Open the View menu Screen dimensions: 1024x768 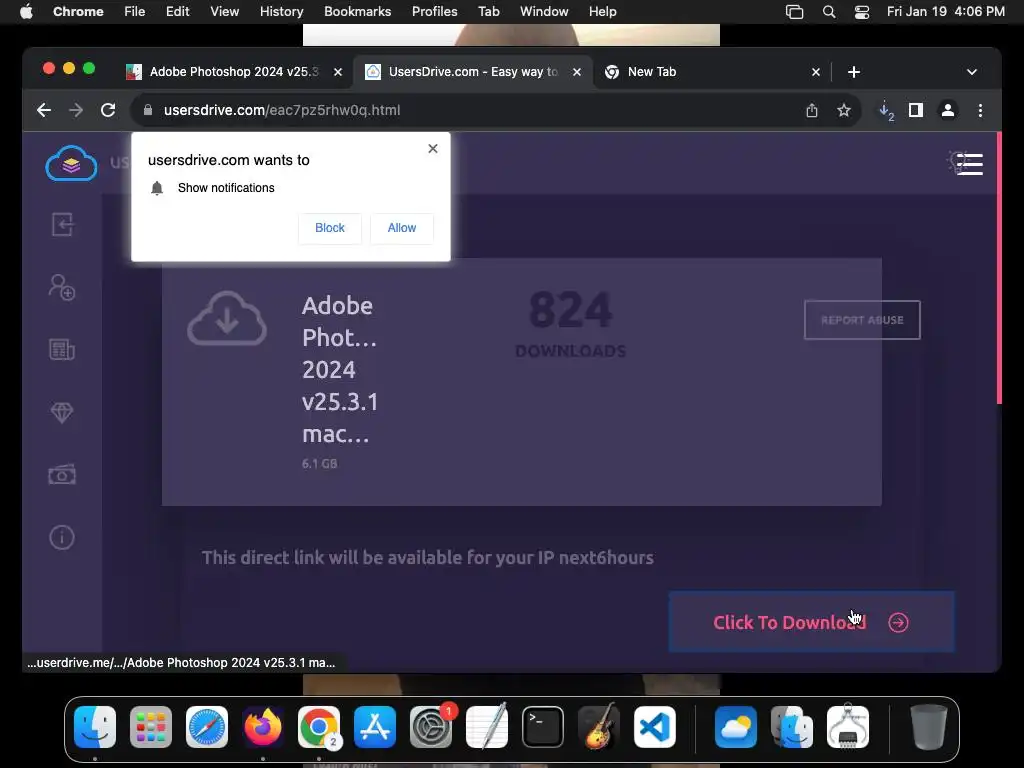(224, 12)
